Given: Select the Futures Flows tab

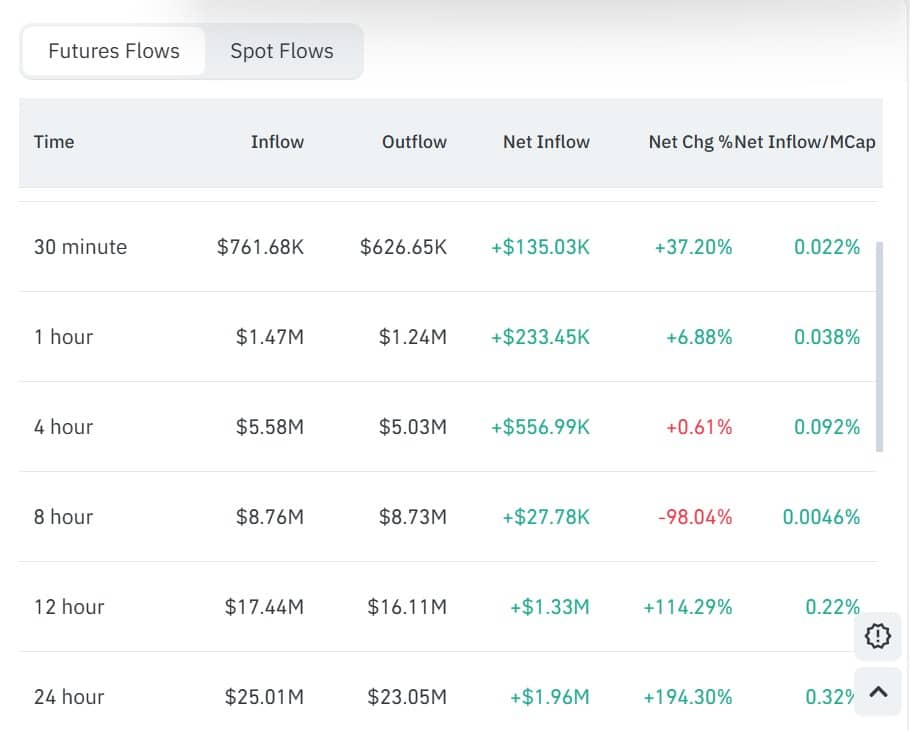Looking at the screenshot, I should pos(113,50).
